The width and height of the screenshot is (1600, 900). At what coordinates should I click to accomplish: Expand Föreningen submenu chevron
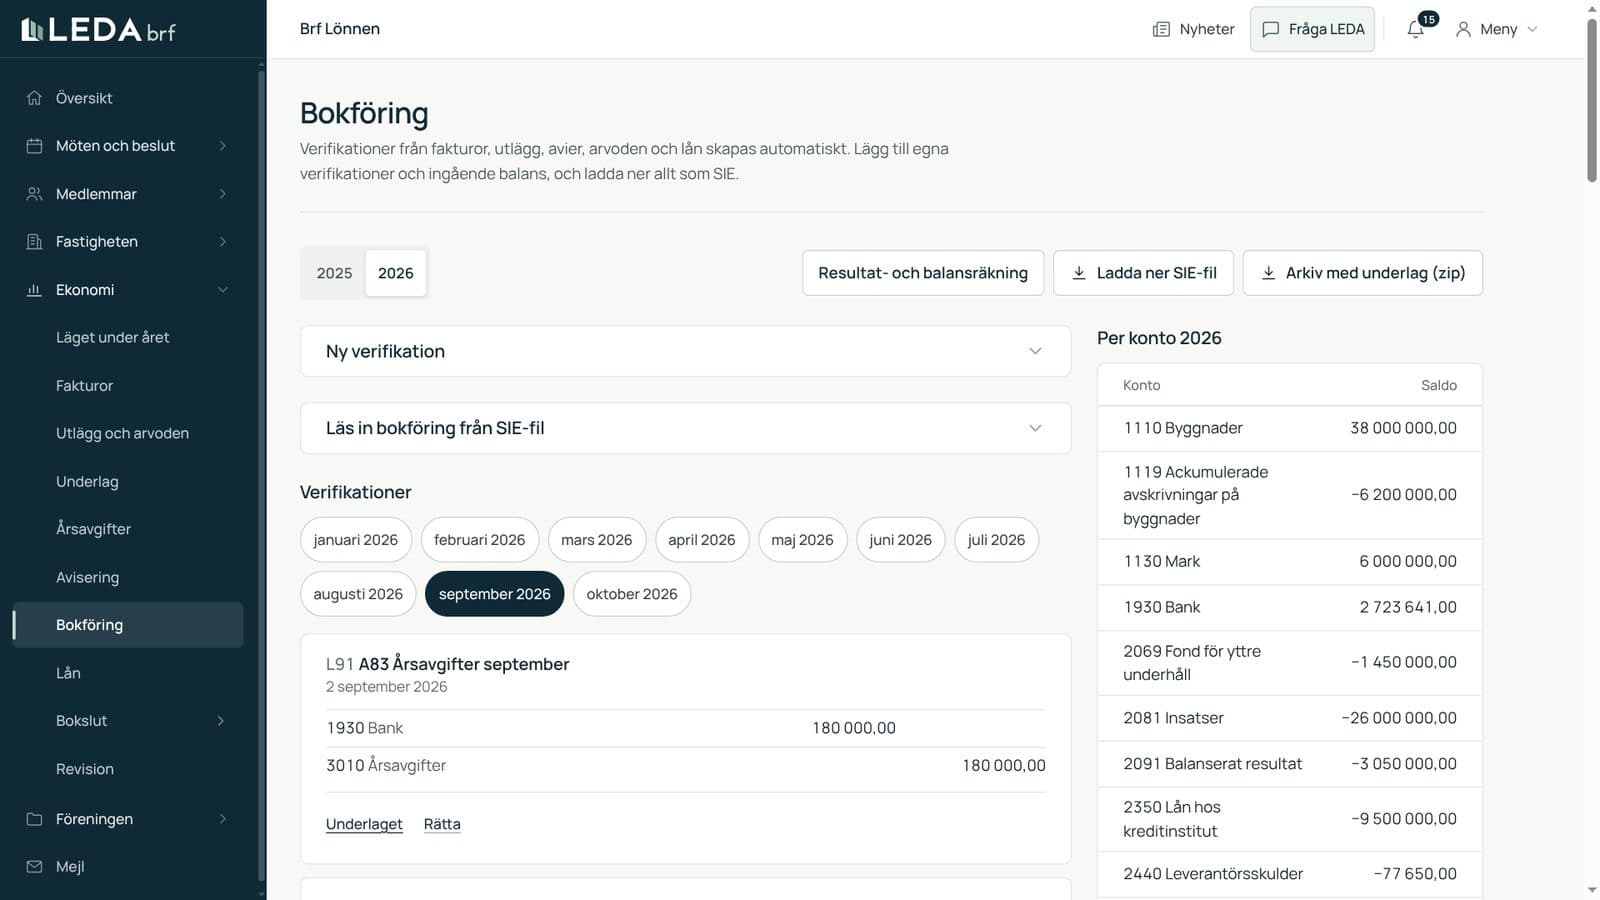pos(222,819)
